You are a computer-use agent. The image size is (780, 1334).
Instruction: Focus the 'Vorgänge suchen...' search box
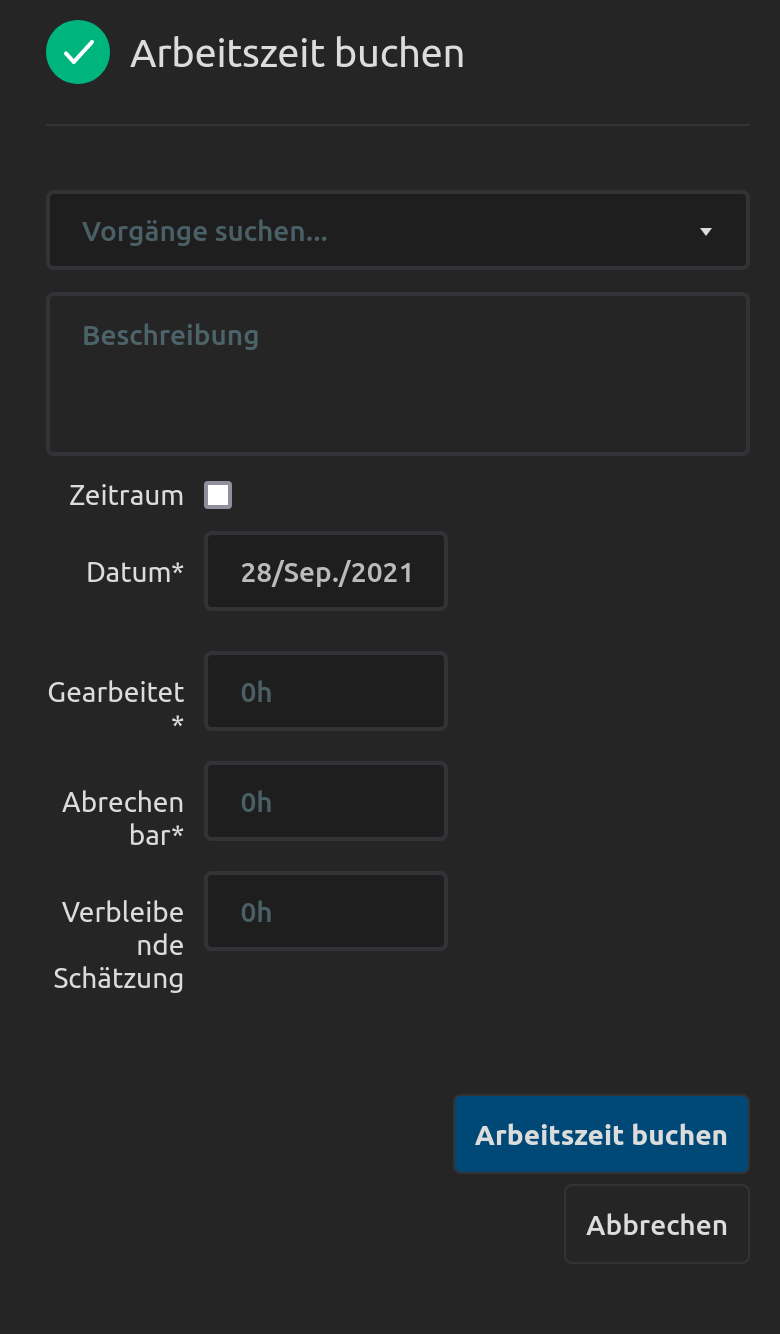click(x=380, y=232)
